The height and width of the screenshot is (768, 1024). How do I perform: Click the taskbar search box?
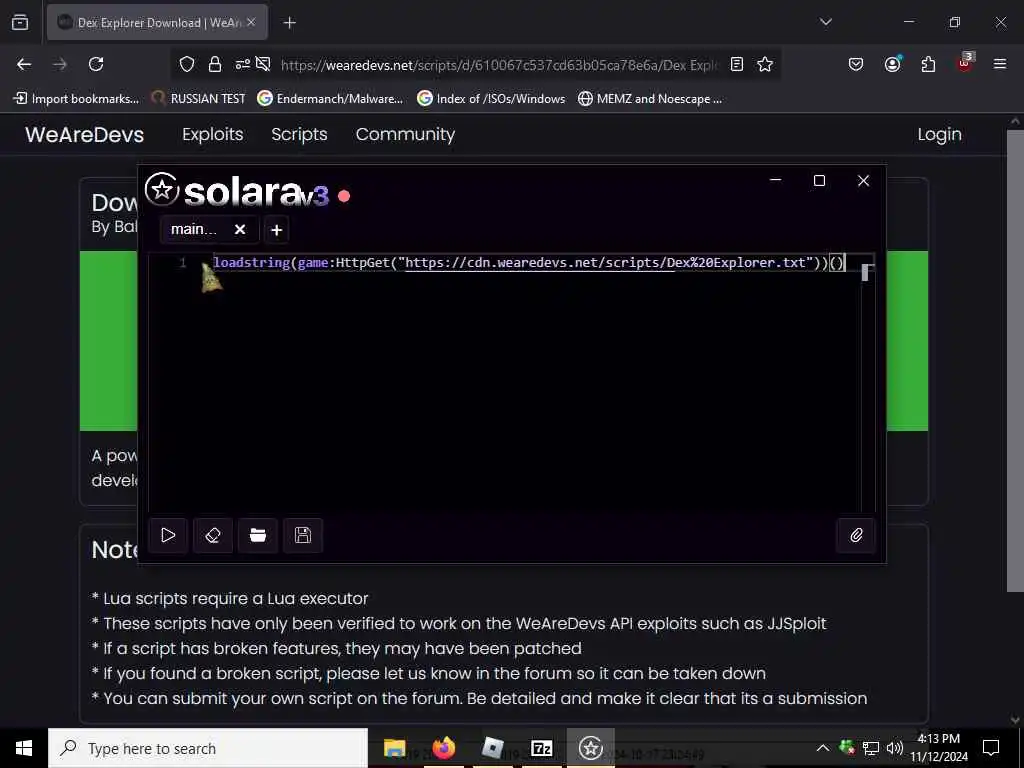tap(208, 748)
